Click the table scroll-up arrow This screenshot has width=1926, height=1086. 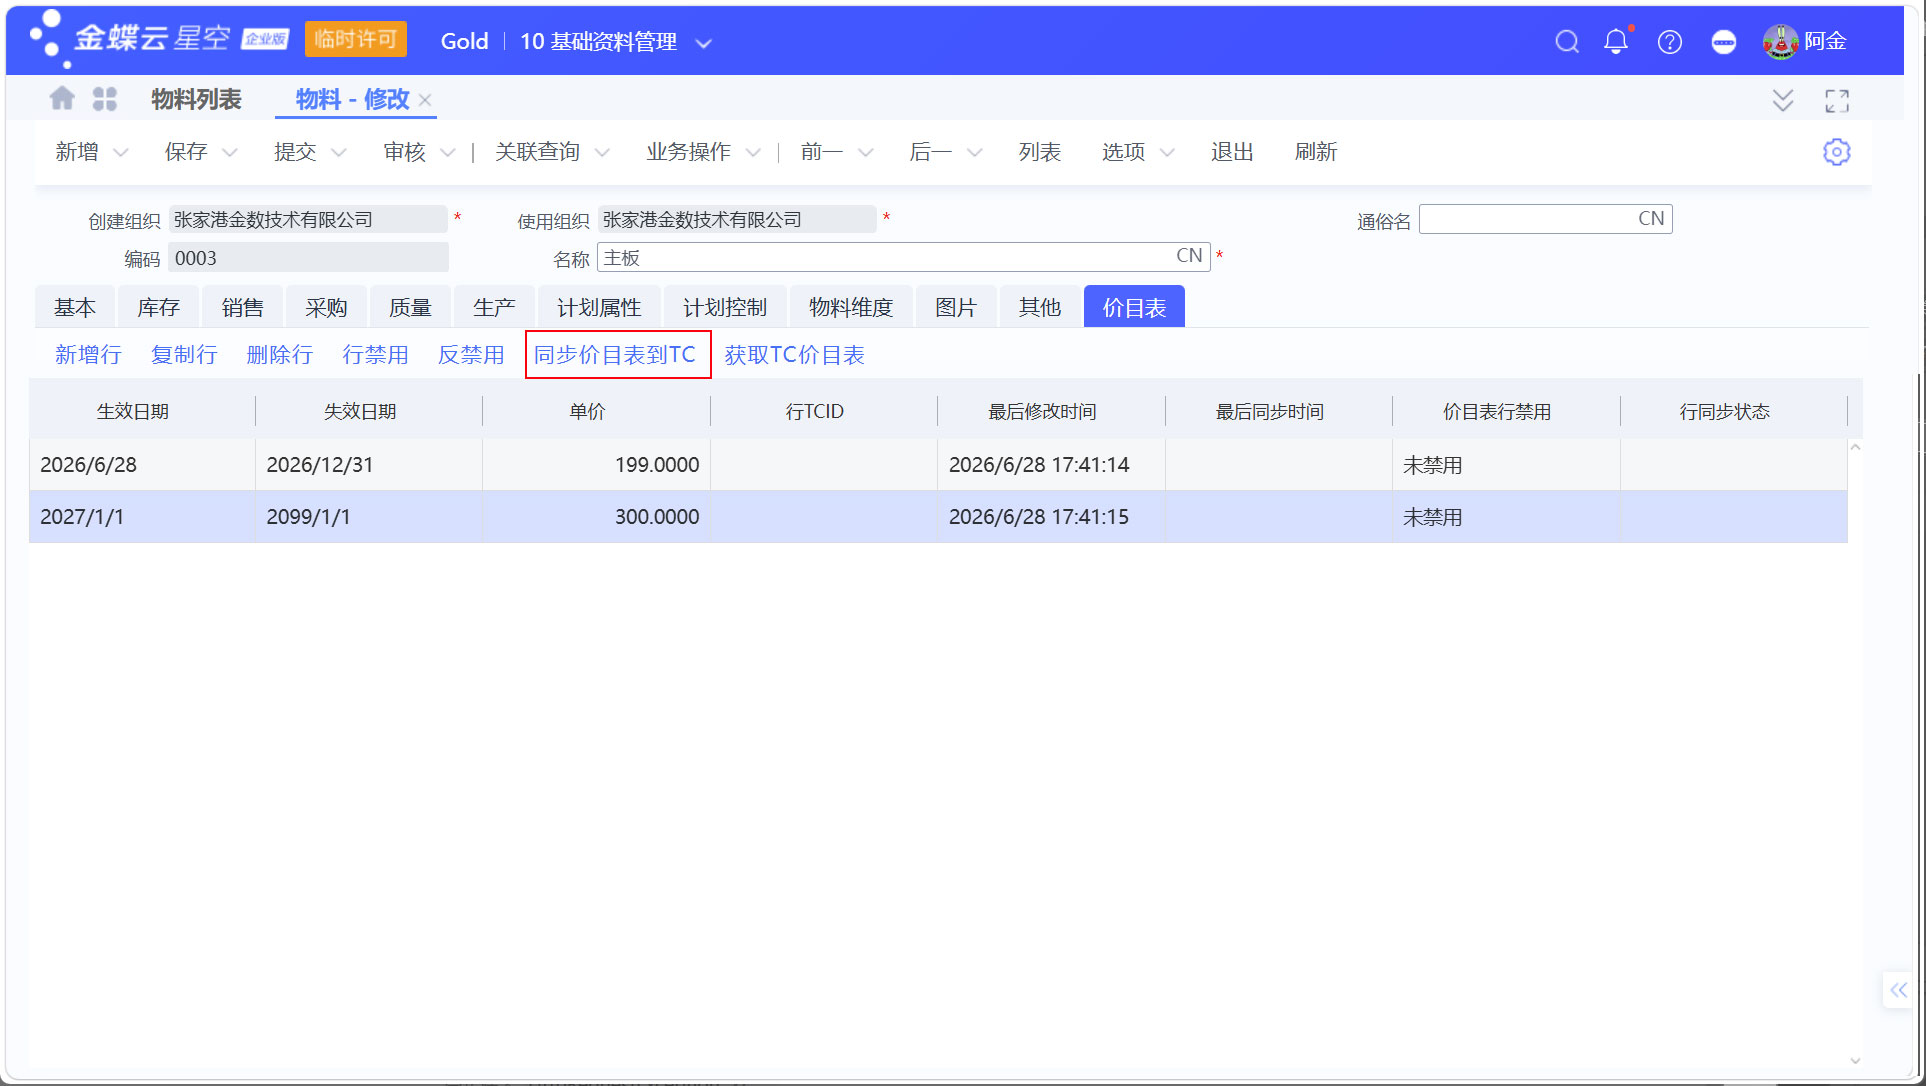[x=1856, y=447]
